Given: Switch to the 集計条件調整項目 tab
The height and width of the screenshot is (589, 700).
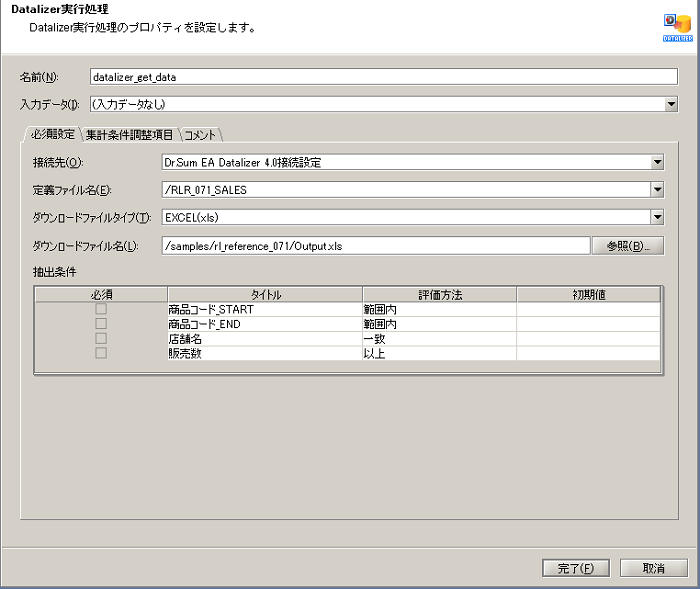Looking at the screenshot, I should [x=129, y=134].
